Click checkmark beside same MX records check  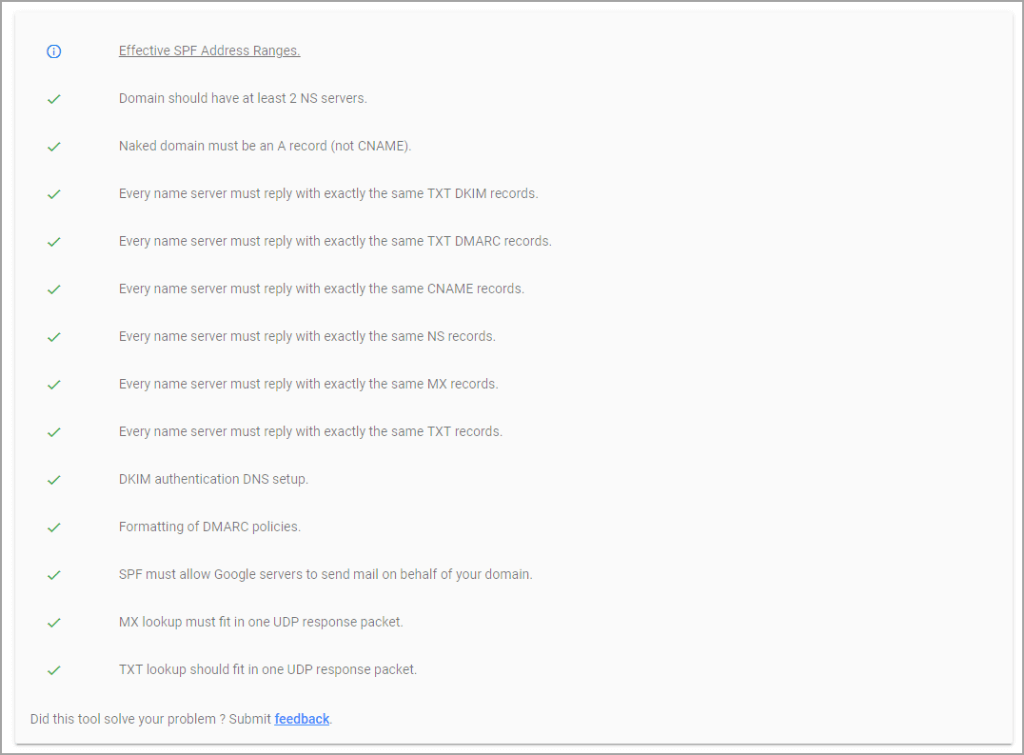(54, 384)
